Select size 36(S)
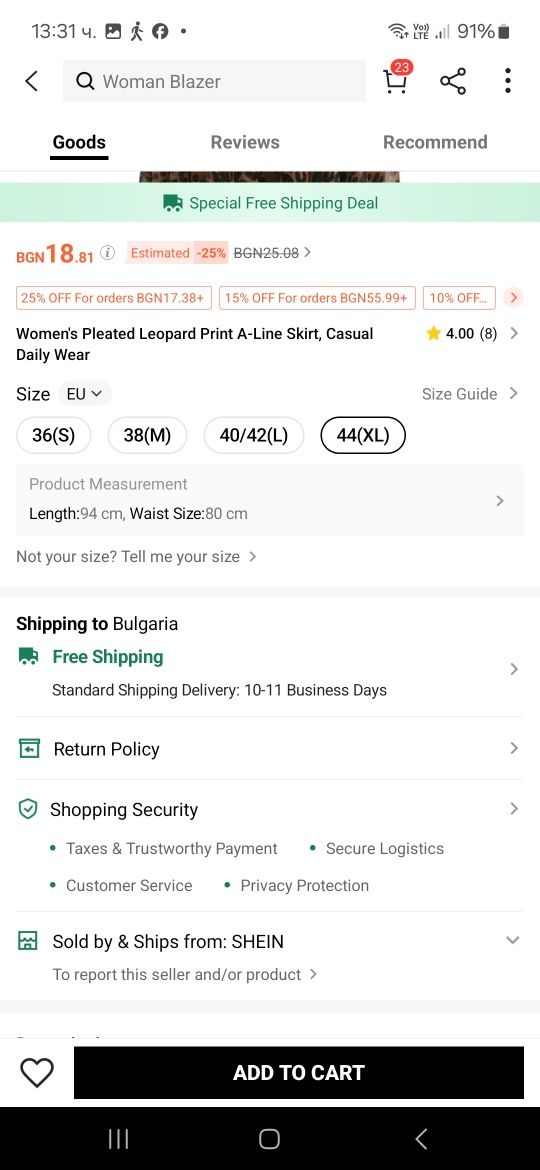Image resolution: width=540 pixels, height=1170 pixels. point(54,435)
